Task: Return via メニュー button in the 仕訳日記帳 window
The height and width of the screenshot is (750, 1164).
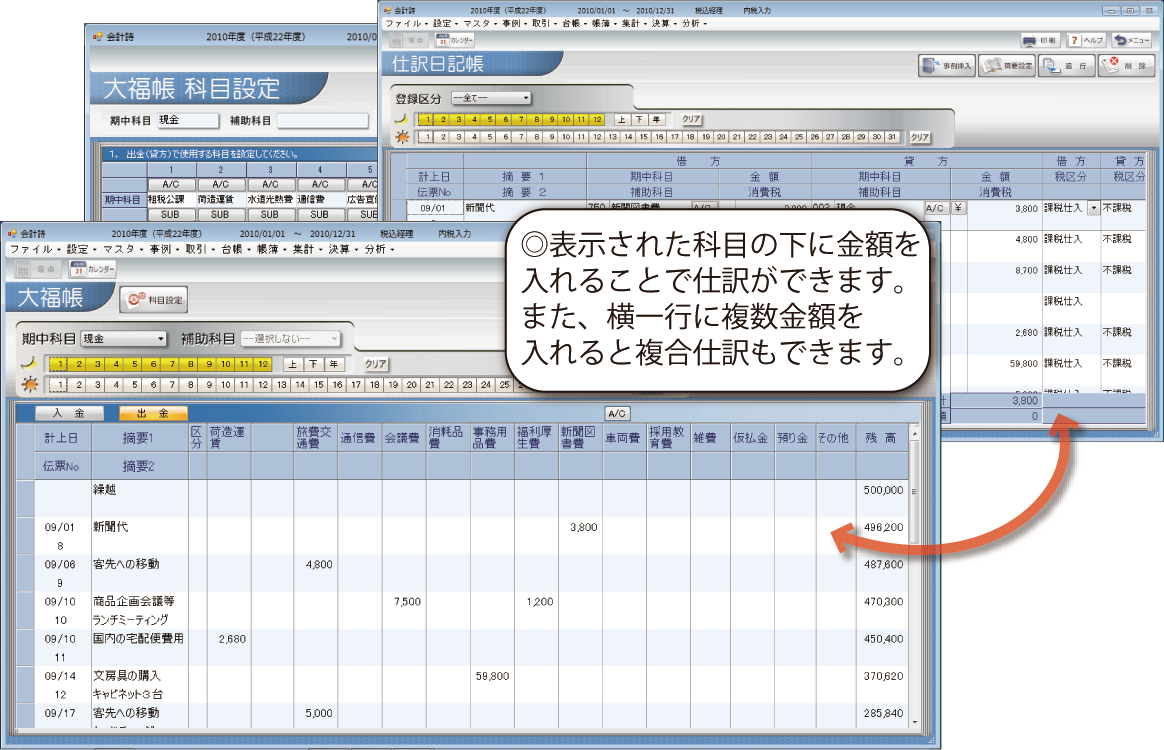Action: point(1131,41)
